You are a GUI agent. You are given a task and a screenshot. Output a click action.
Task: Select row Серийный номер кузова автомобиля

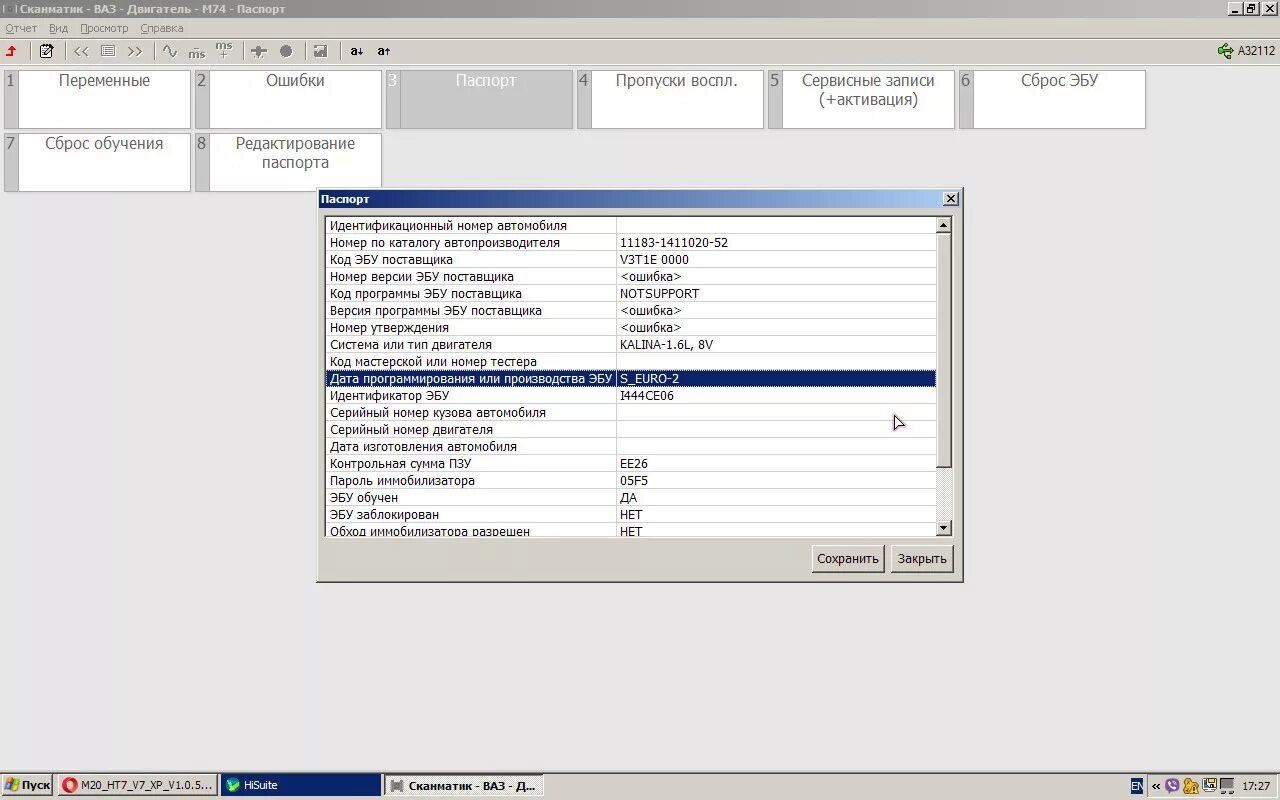tap(631, 413)
